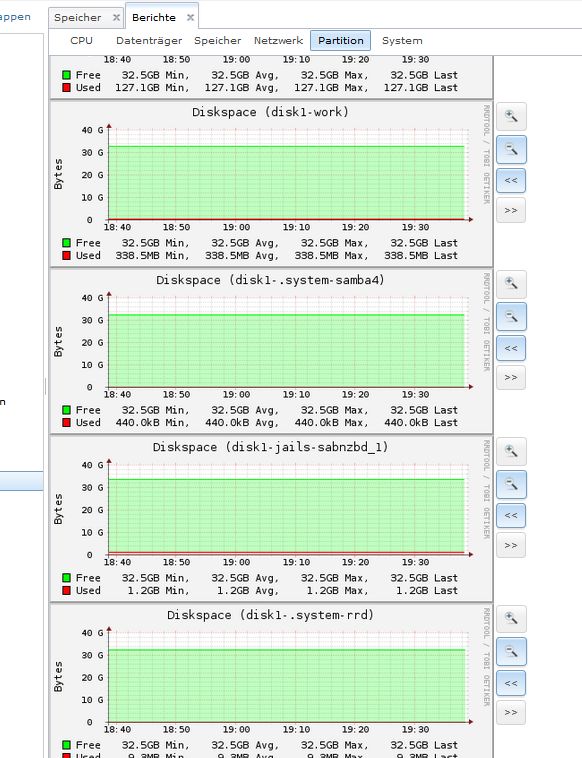Screen dimensions: 582x758
Task: Click the green Free swatch in sabnzbd_1 legend
Action: click(x=67, y=578)
